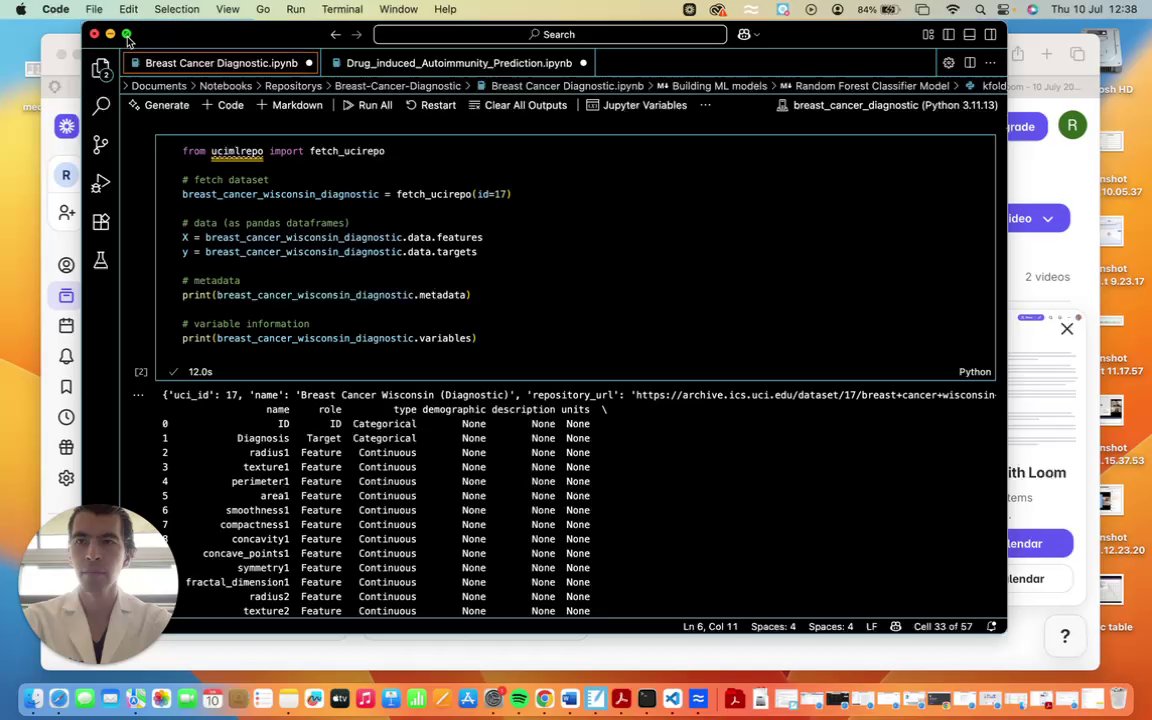Click the Run All button
1152x720 pixels.
(367, 105)
